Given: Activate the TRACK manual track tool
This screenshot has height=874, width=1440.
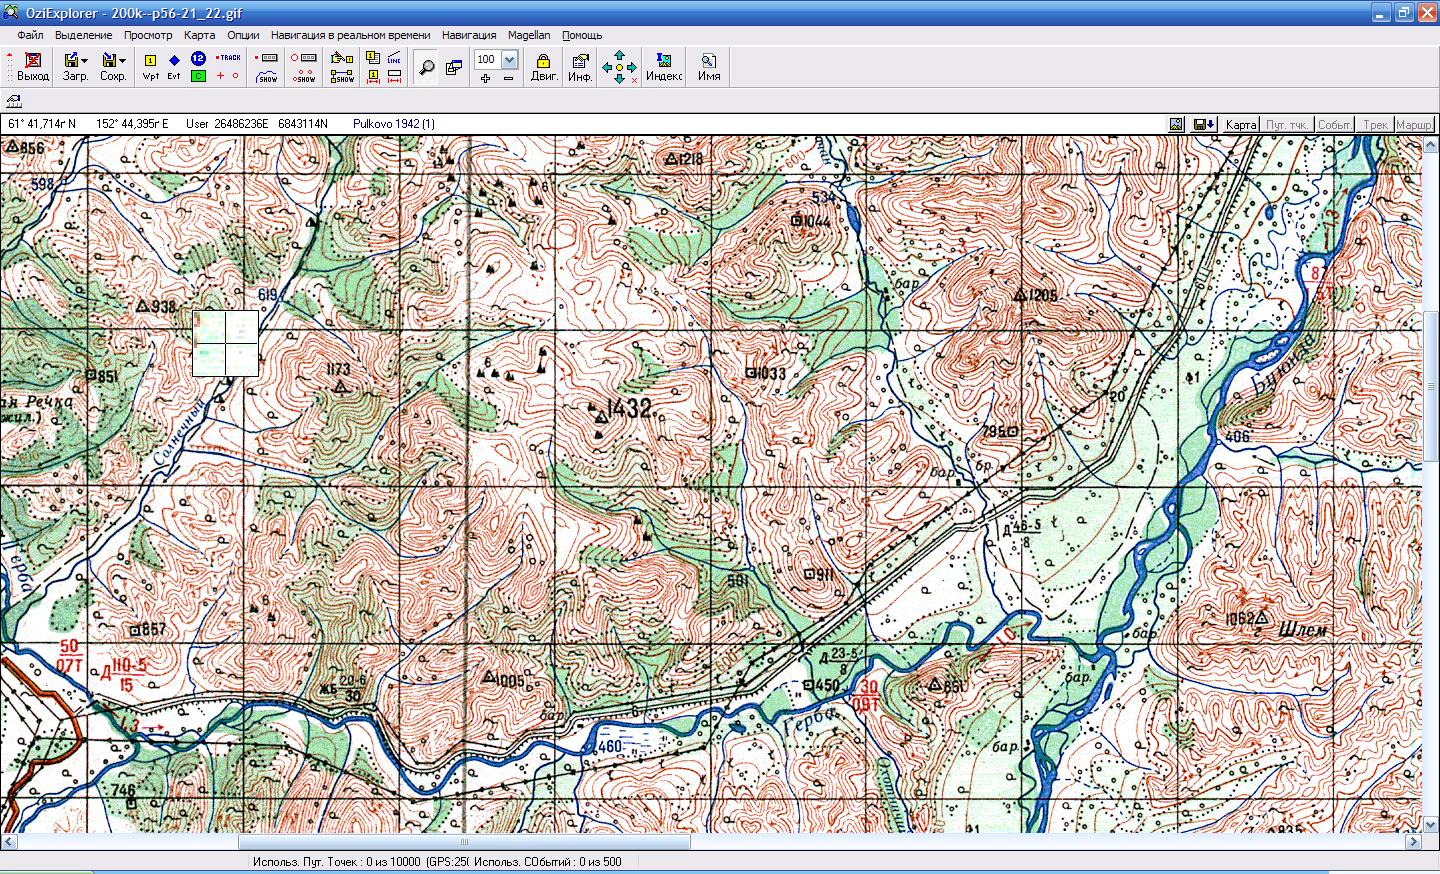Looking at the screenshot, I should pyautogui.click(x=229, y=58).
